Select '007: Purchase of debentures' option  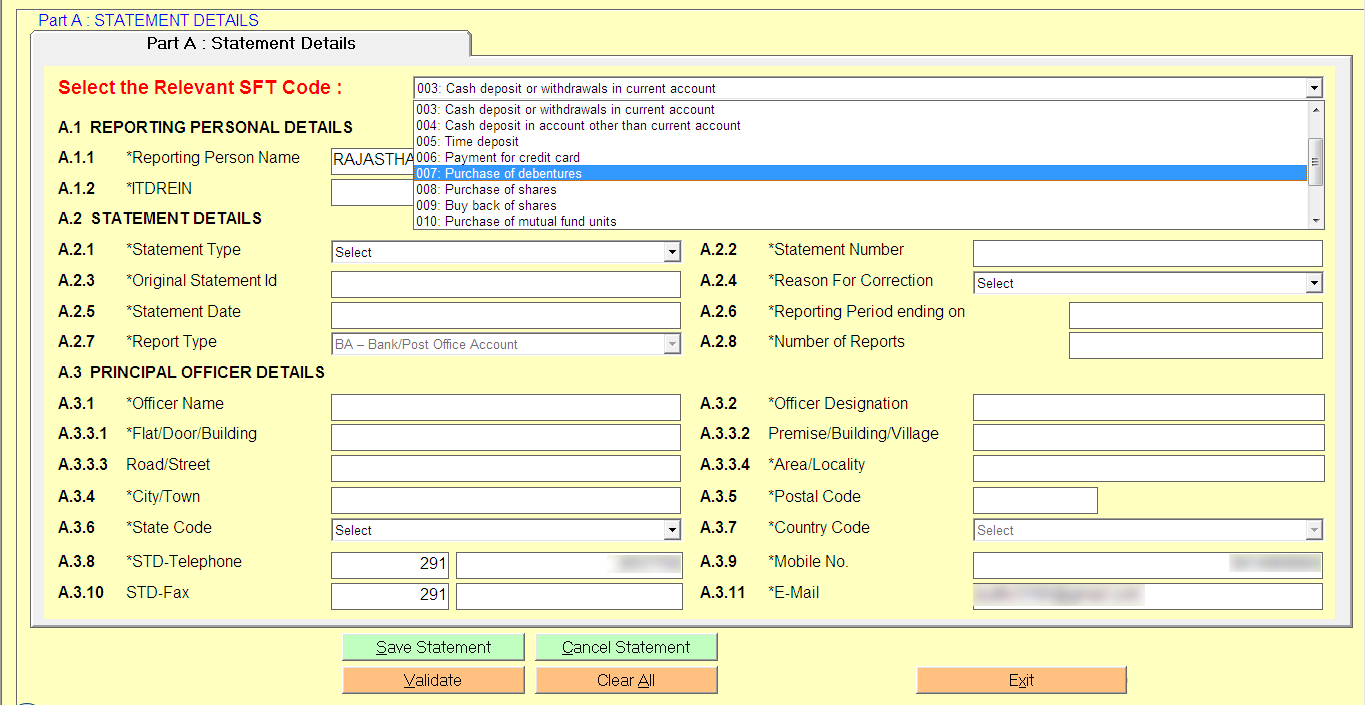click(x=860, y=173)
